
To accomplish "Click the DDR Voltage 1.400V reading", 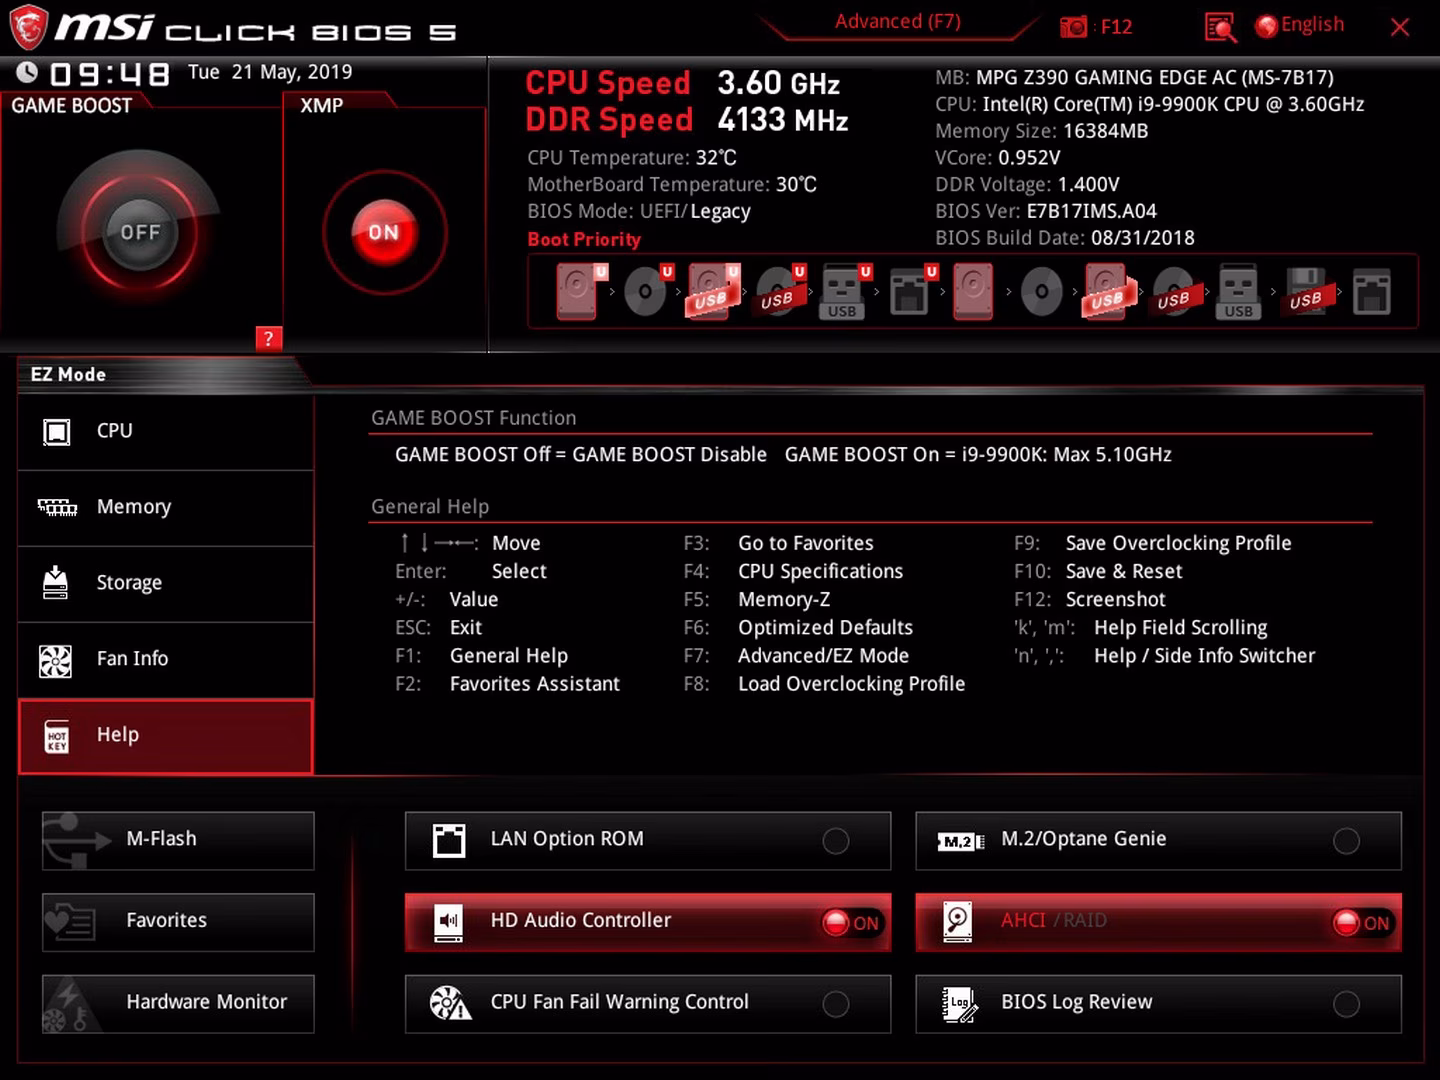I will tap(1027, 185).
